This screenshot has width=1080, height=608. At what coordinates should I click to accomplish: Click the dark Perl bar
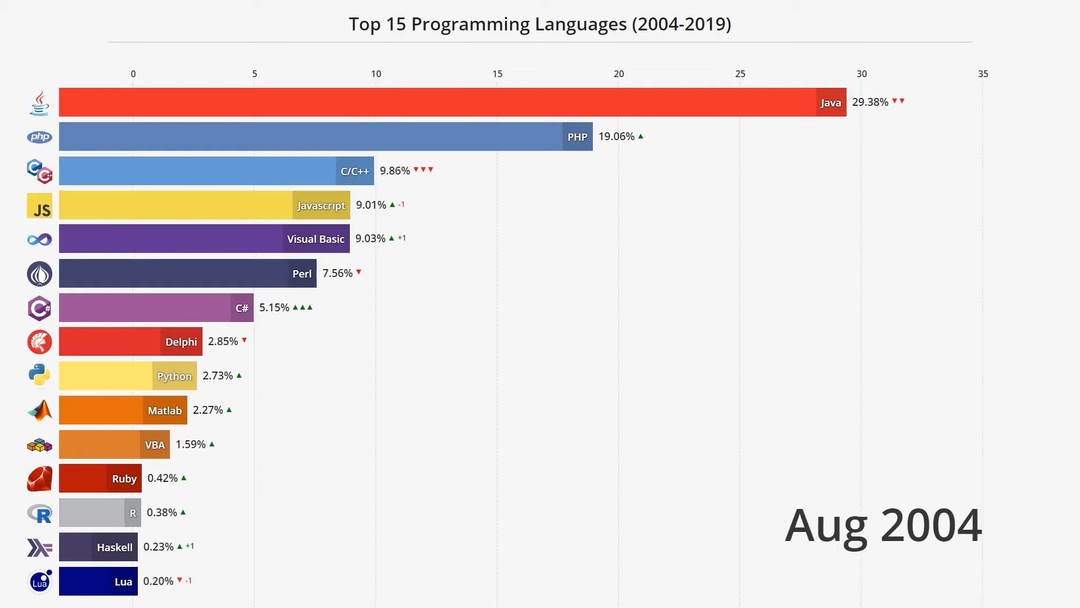point(188,273)
